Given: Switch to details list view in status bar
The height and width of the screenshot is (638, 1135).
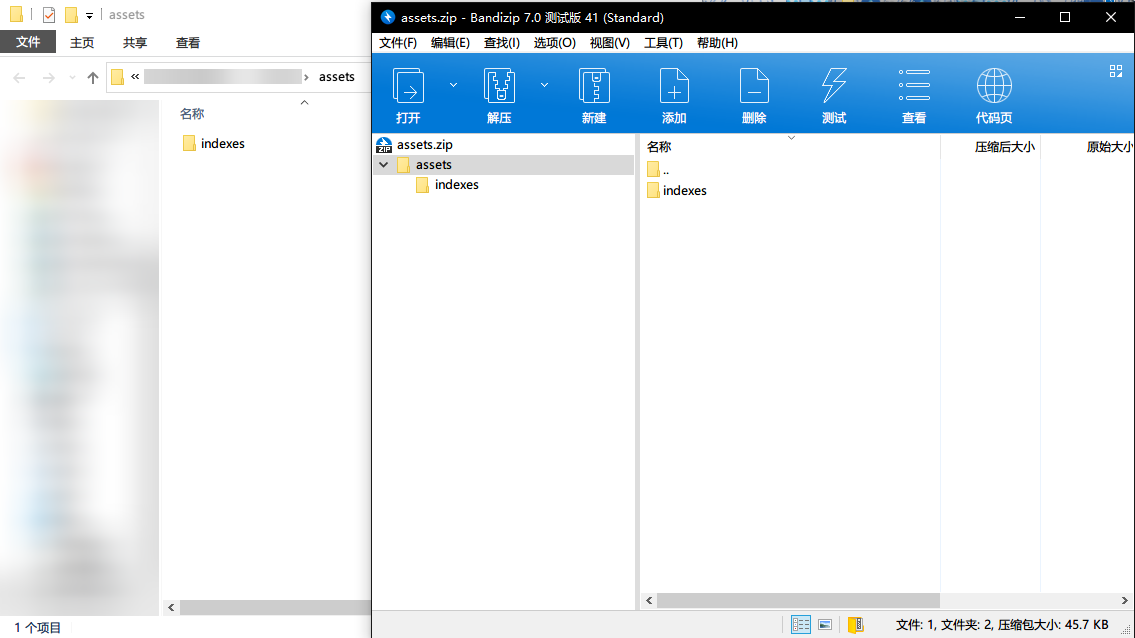Looking at the screenshot, I should (x=801, y=625).
